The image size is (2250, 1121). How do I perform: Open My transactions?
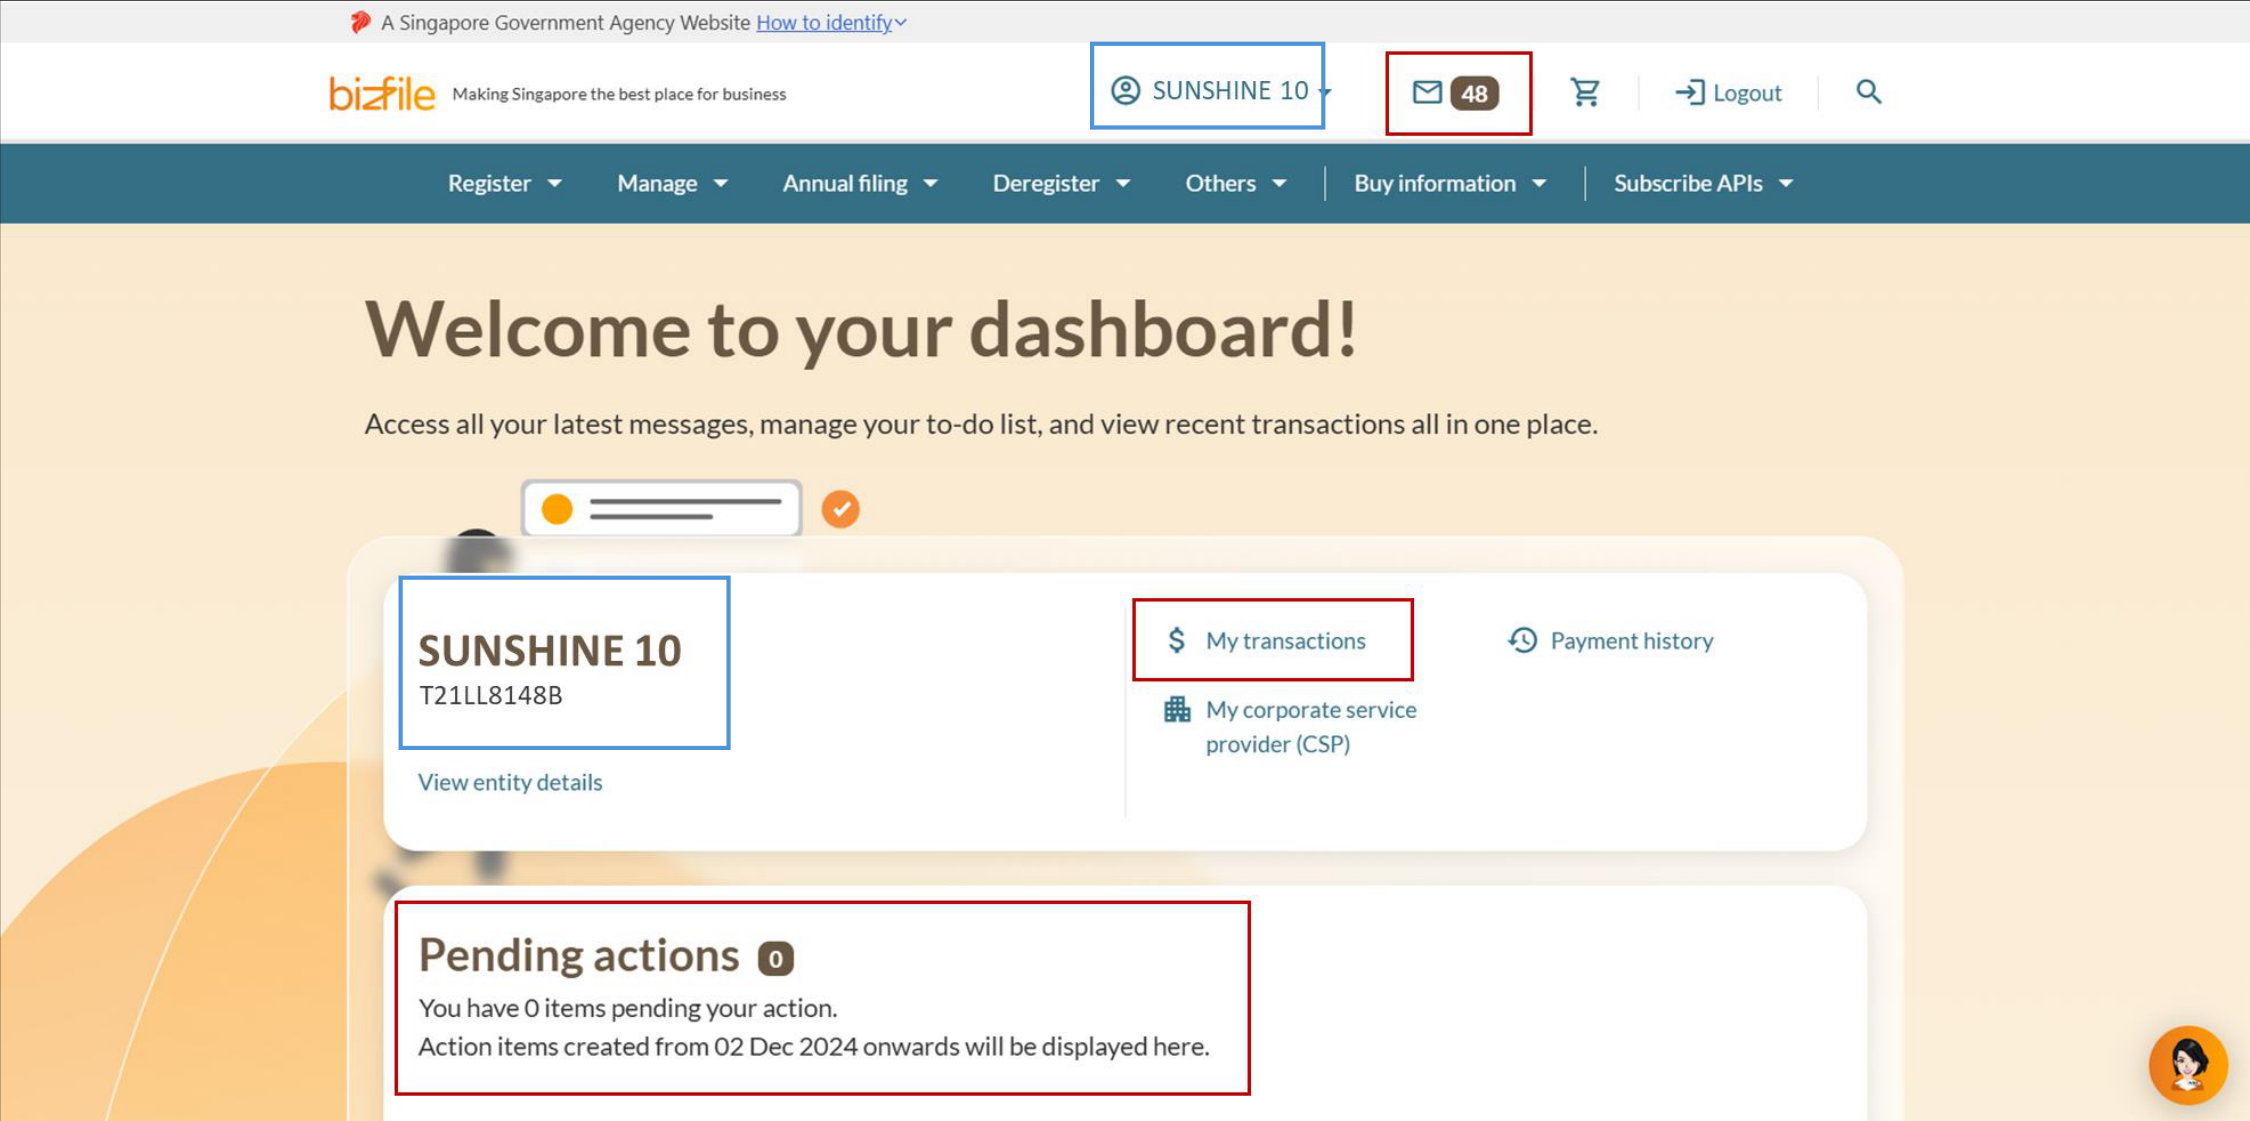[1285, 640]
